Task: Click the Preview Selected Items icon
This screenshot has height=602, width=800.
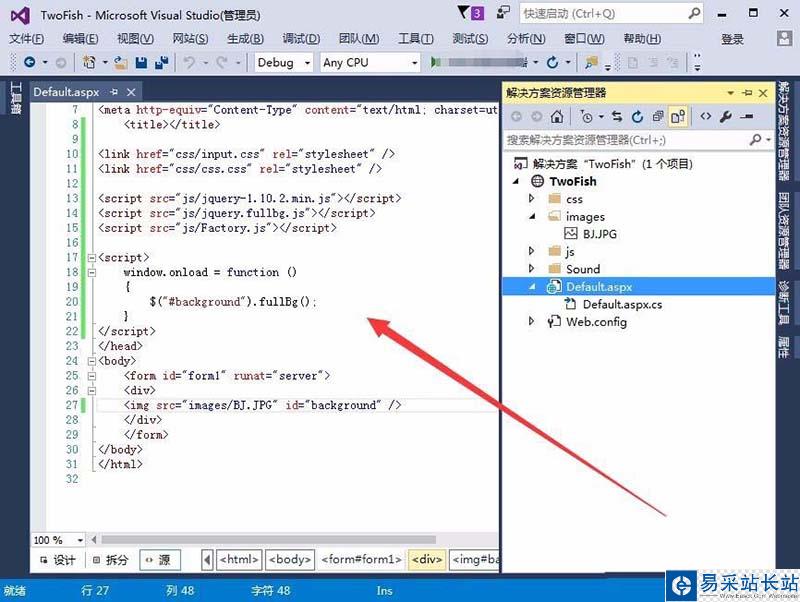Action: (x=747, y=116)
